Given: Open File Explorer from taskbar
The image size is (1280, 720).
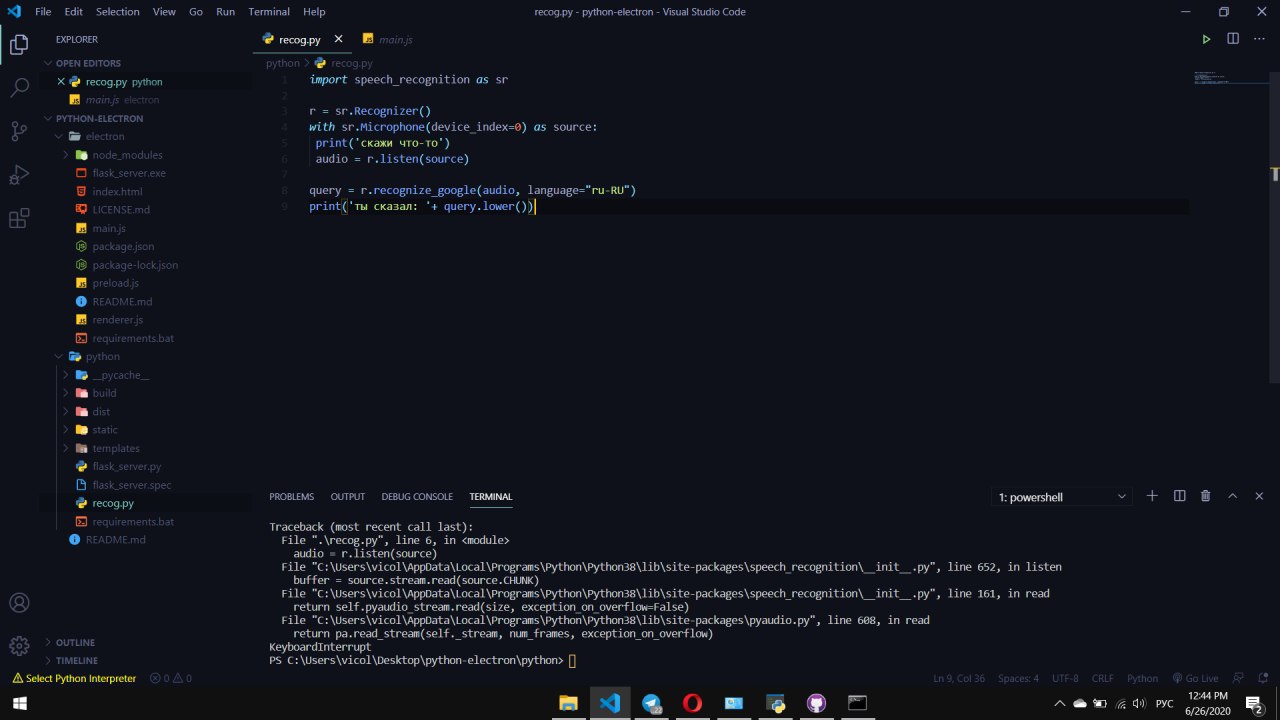Looking at the screenshot, I should [568, 703].
